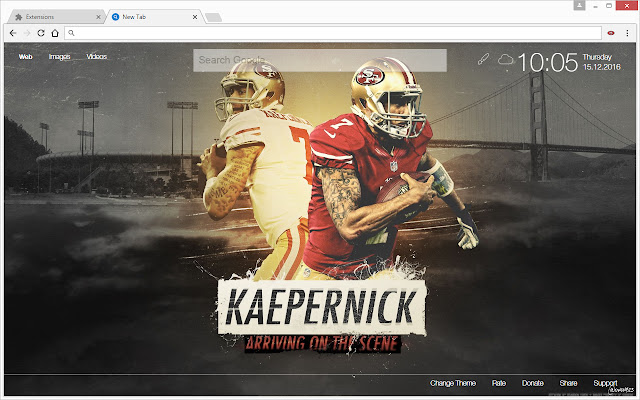
Task: Click the forward navigation arrow
Action: [27, 33]
